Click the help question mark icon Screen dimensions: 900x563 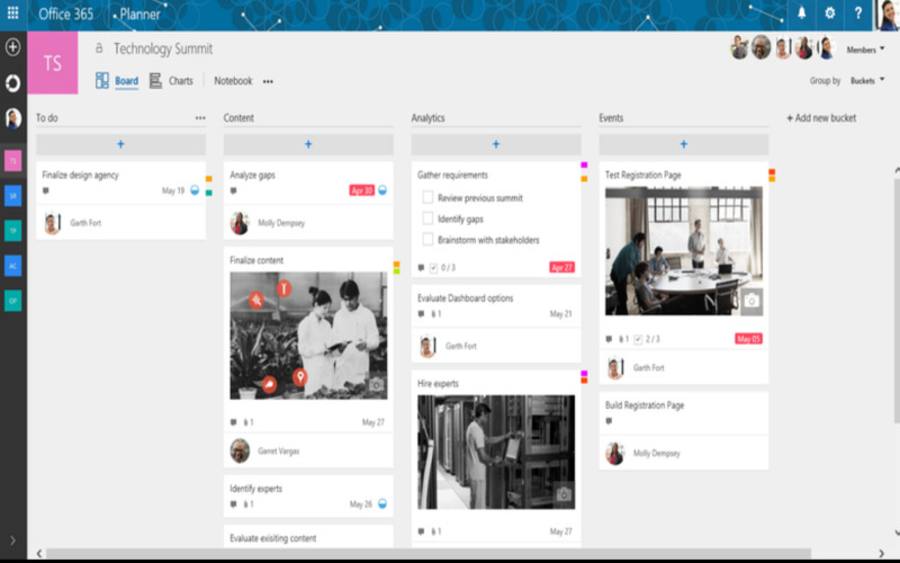[858, 13]
